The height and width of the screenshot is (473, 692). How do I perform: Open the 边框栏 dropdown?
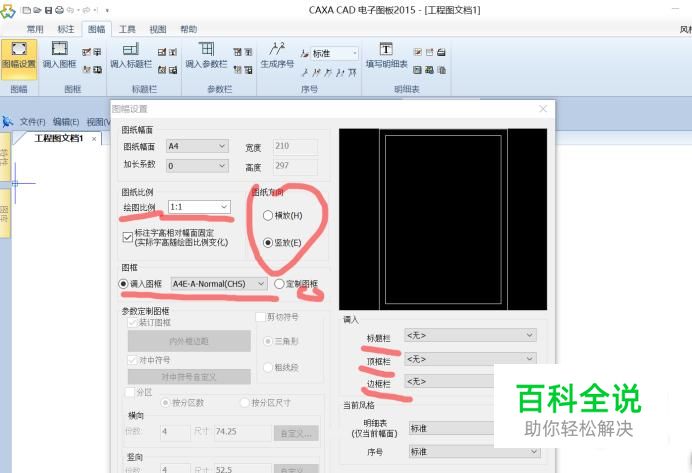coord(449,381)
